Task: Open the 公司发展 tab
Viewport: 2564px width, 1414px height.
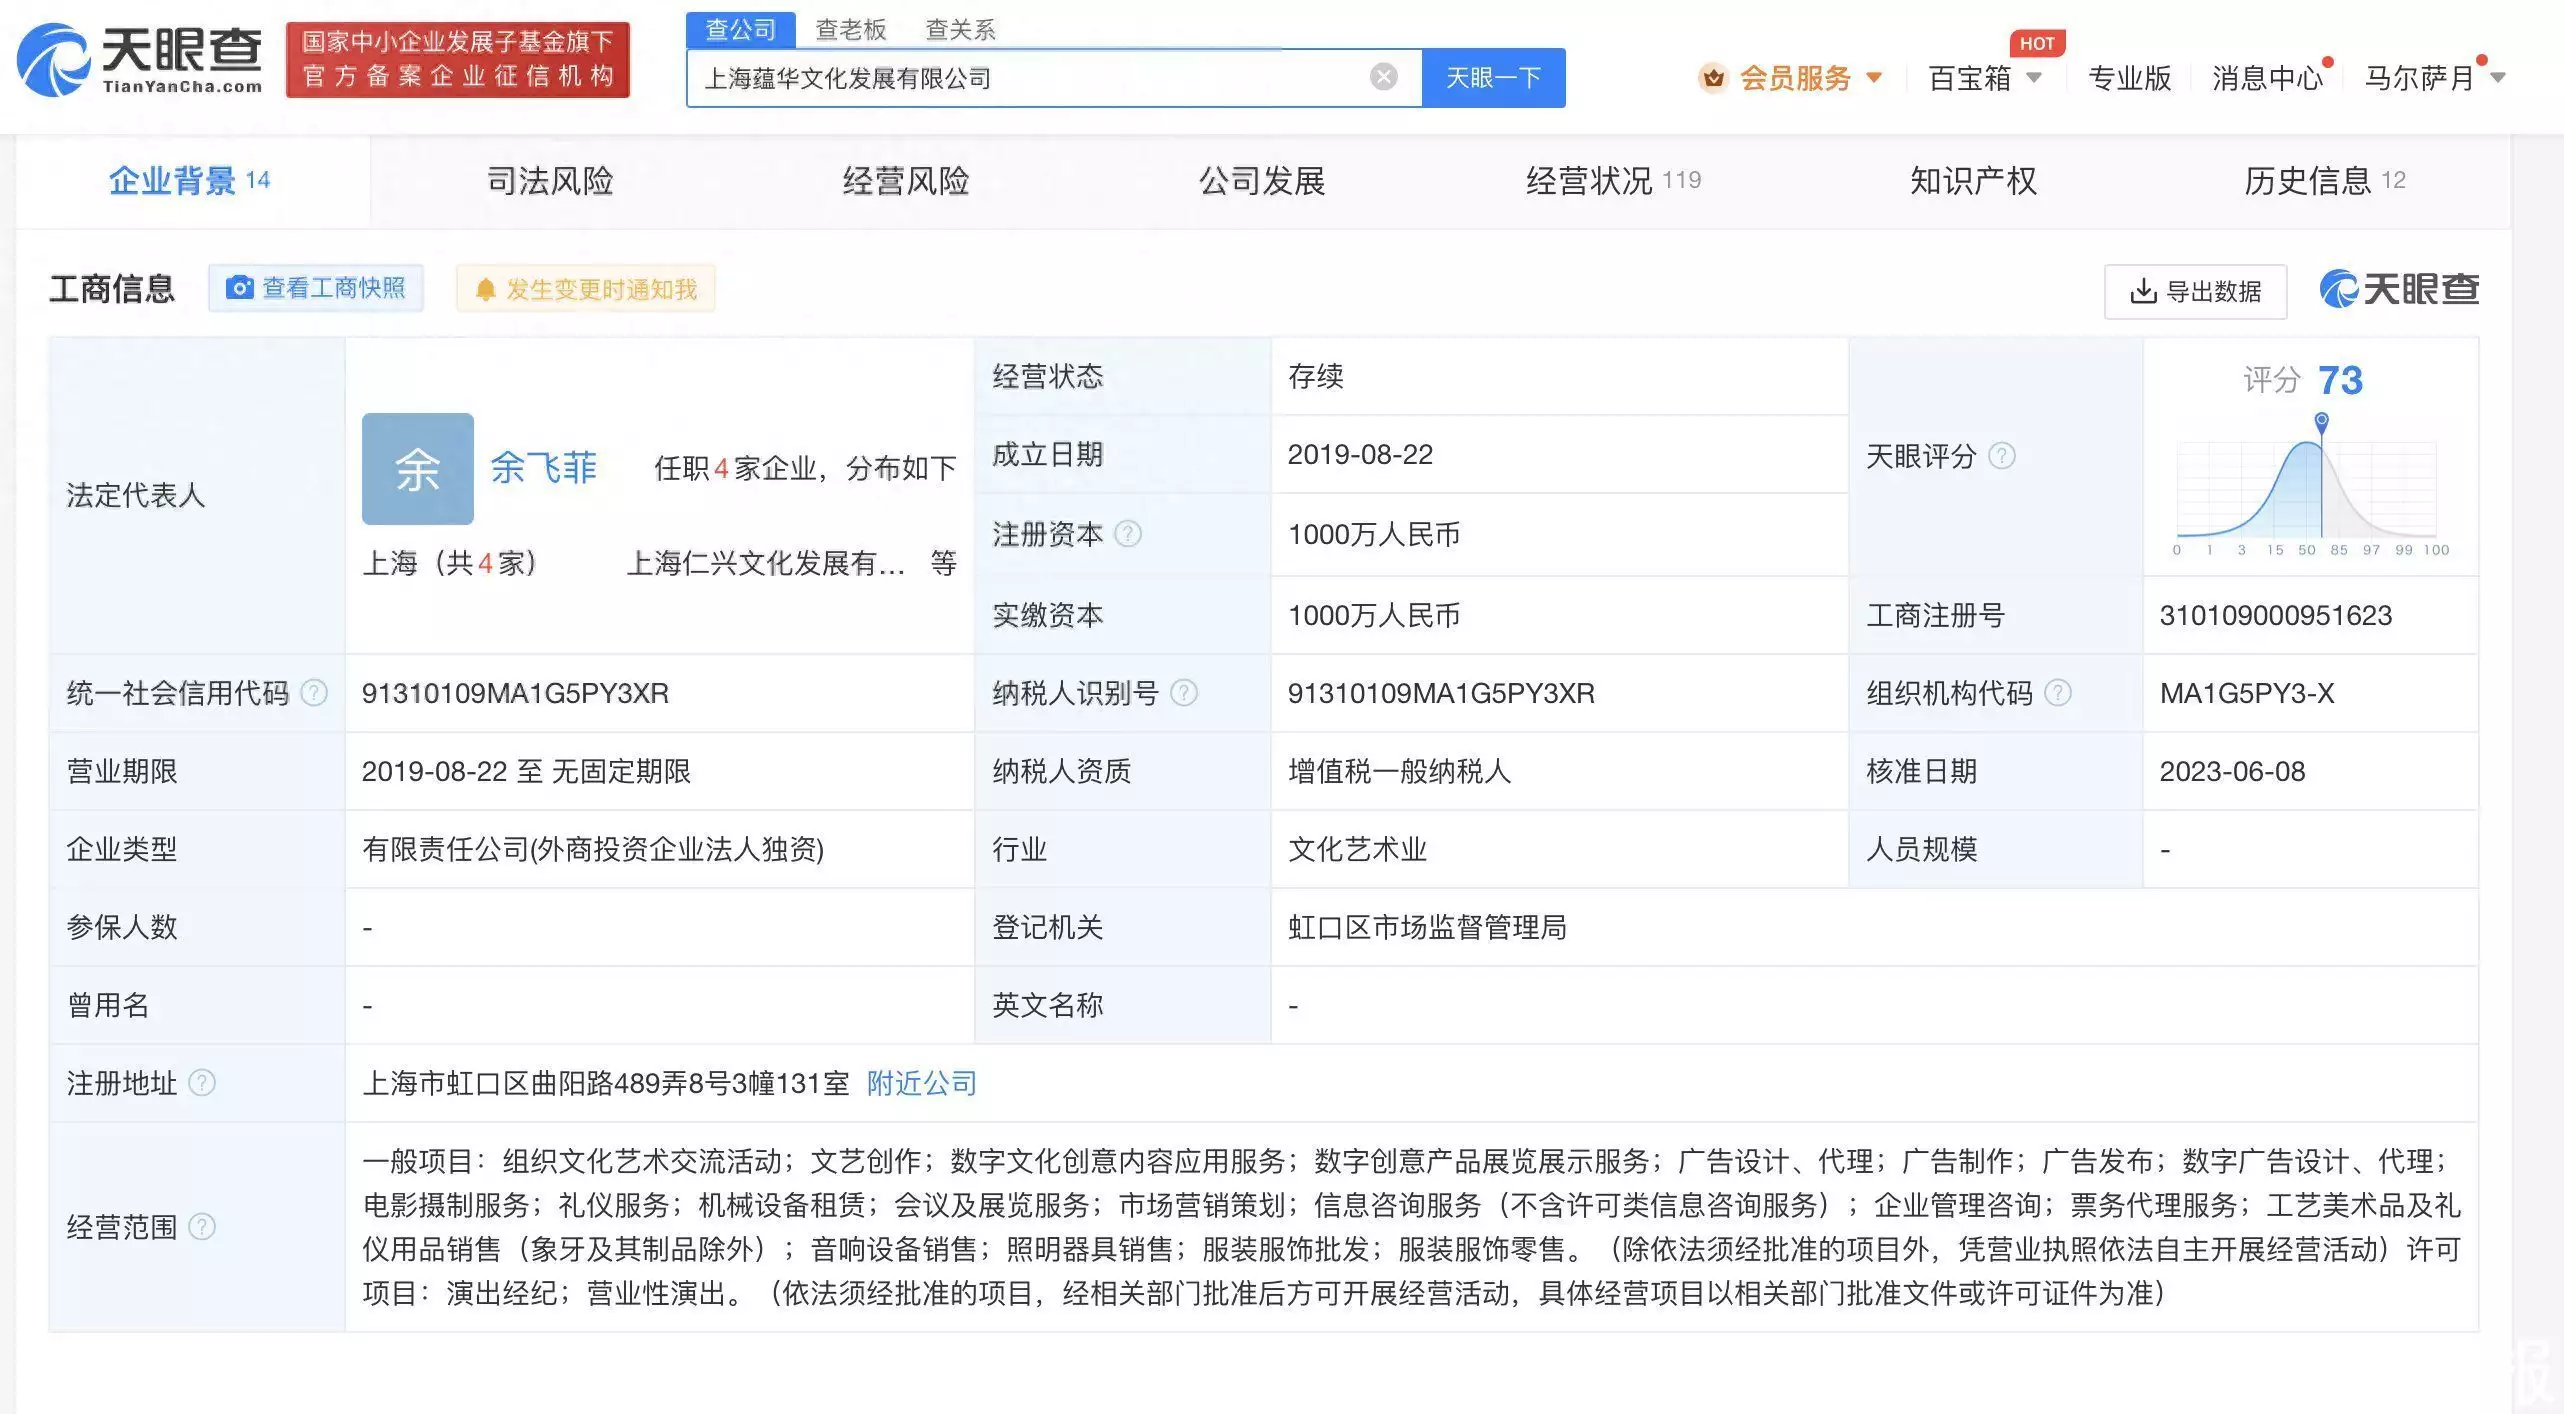Action: 1261,181
